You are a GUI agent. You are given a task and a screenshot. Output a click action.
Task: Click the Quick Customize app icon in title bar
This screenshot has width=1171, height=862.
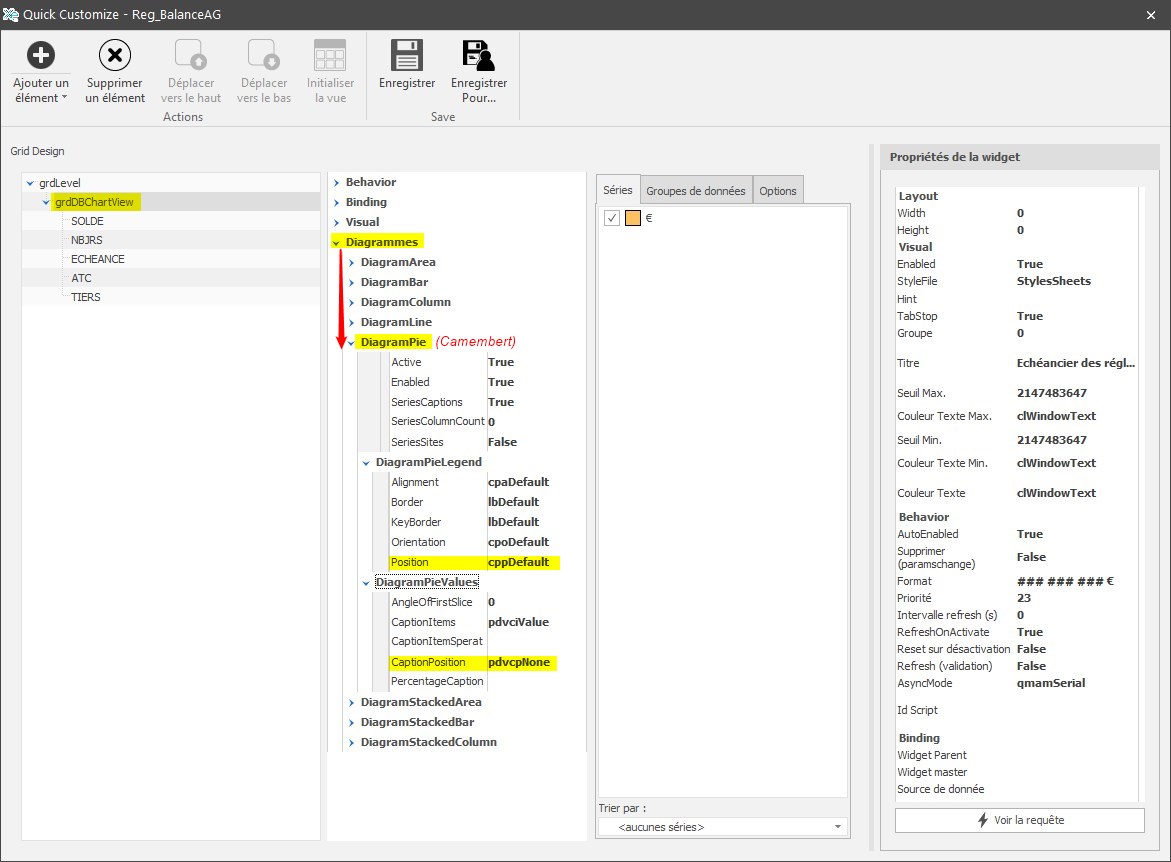click(x=11, y=13)
